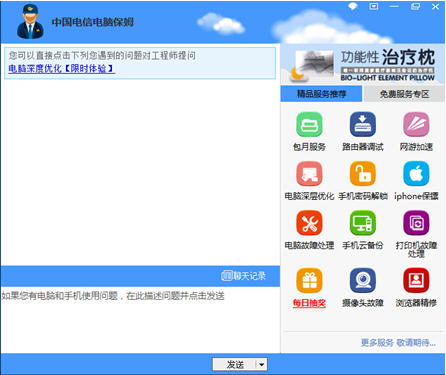
Task: Launch the 网游加速 game acceleration icon
Action: point(416,124)
